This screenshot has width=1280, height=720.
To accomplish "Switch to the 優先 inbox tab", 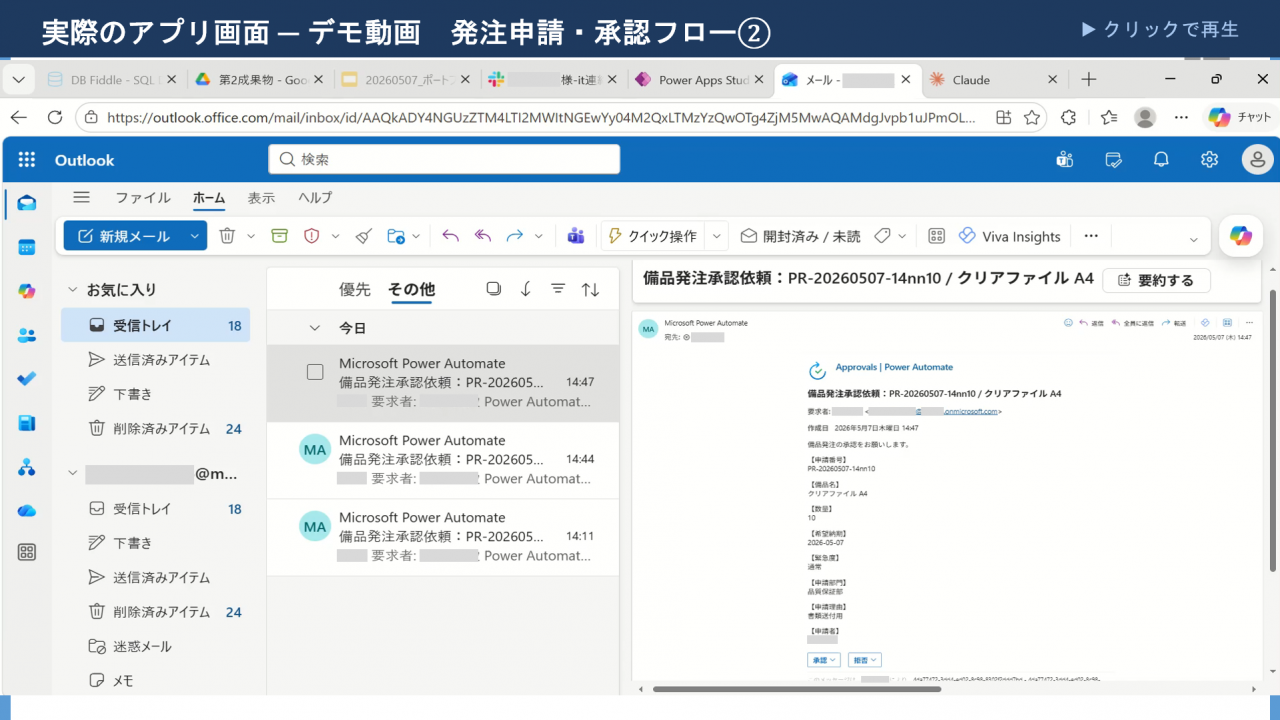I will pos(355,289).
